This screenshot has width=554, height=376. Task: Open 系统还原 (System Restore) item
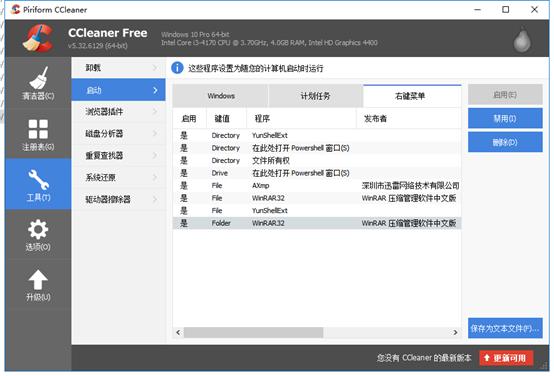[x=118, y=177]
